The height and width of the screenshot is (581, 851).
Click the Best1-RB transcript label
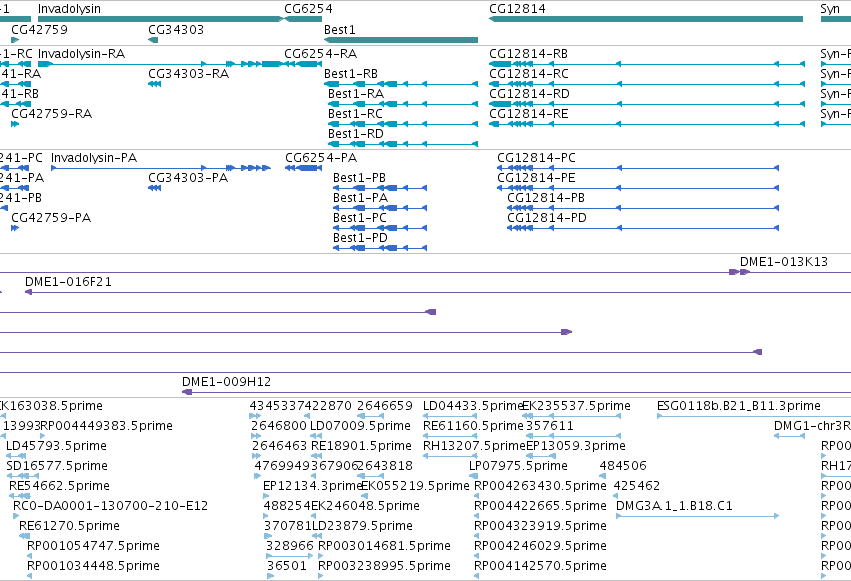pos(351,74)
